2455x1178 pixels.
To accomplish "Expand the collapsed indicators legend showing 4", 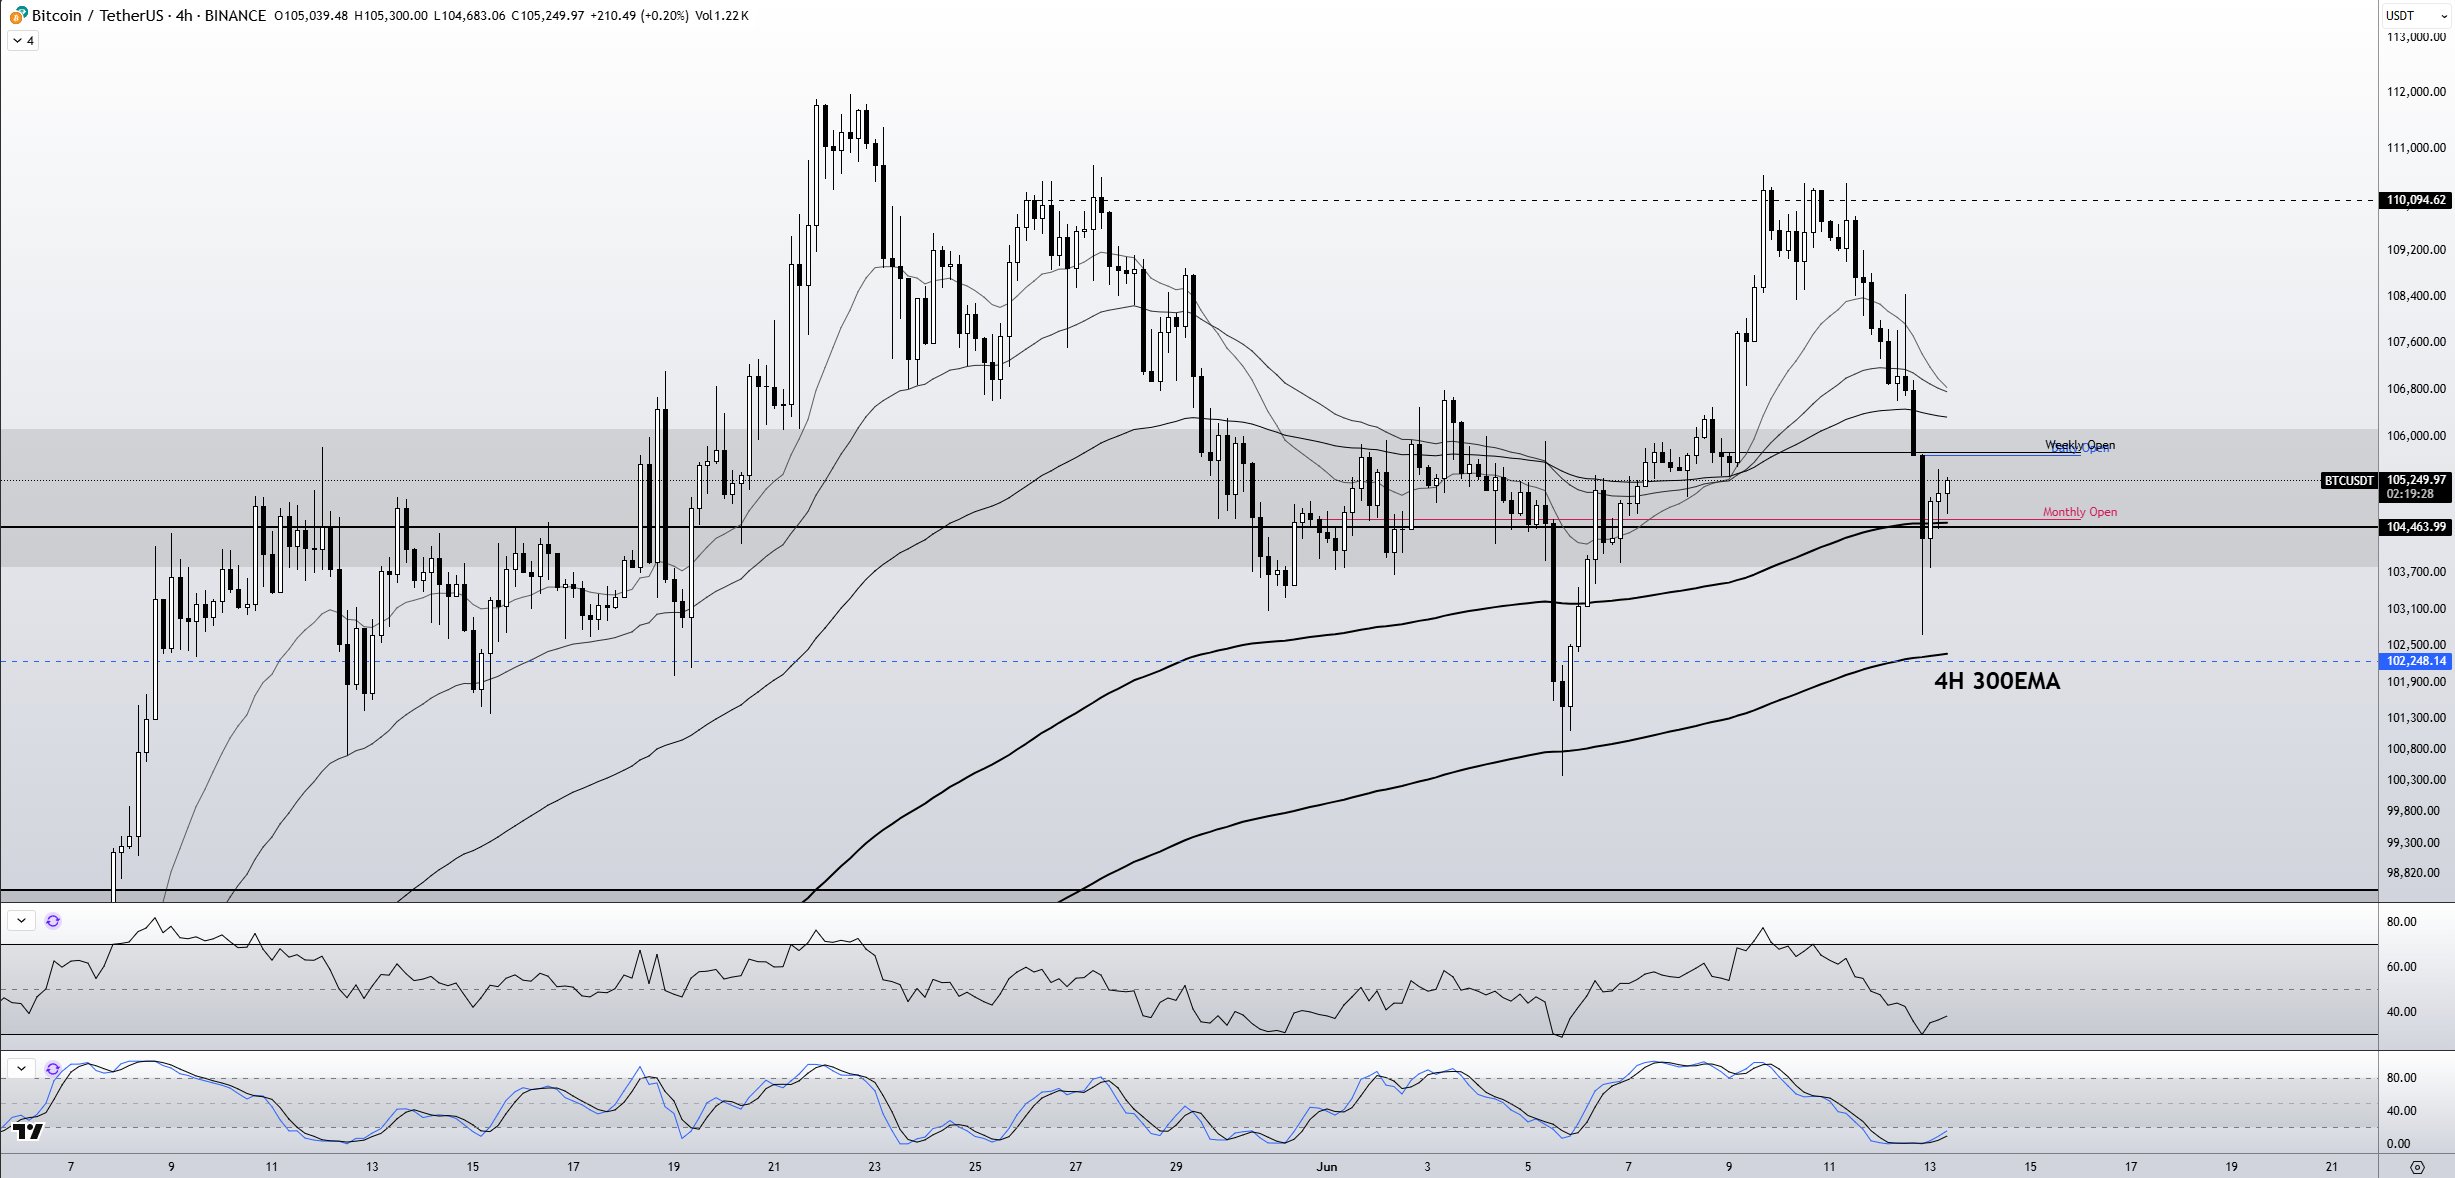I will tap(23, 41).
